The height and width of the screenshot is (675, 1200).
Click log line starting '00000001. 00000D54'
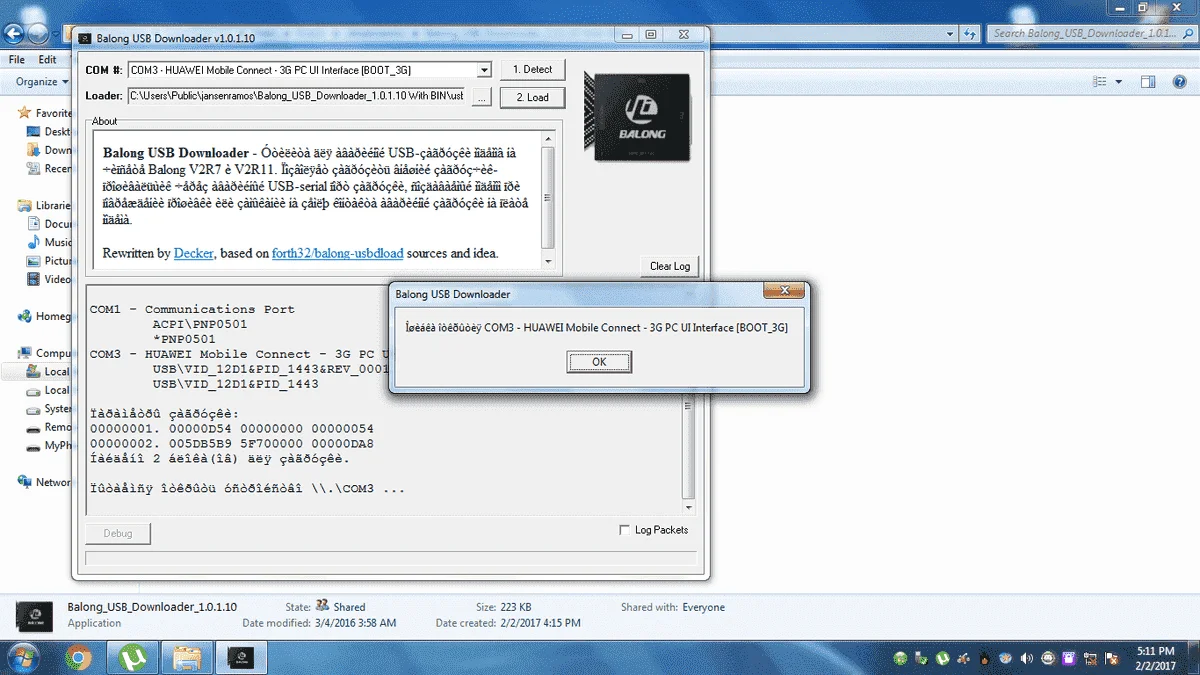click(x=231, y=429)
